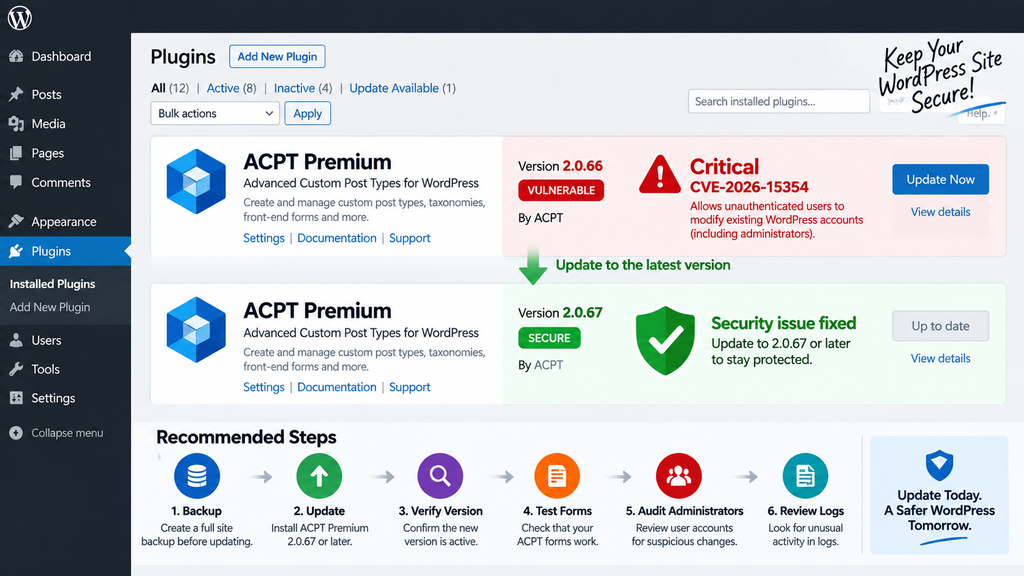This screenshot has height=576, width=1024.
Task: Show All plugins filter
Action: pyautogui.click(x=170, y=88)
